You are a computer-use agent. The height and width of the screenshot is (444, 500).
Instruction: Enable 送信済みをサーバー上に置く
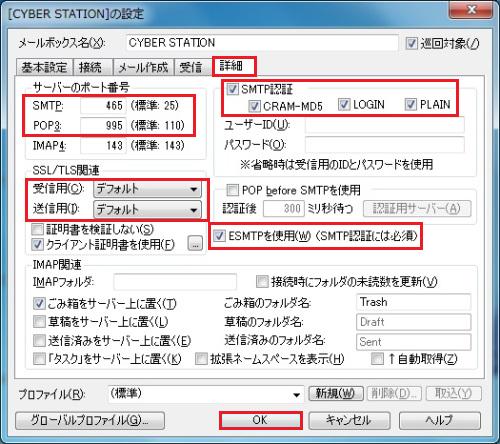click(x=39, y=341)
